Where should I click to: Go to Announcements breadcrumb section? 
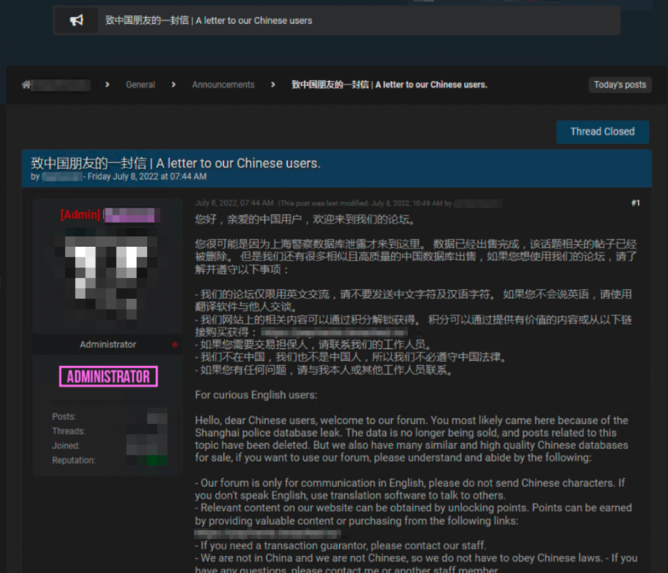tap(223, 85)
